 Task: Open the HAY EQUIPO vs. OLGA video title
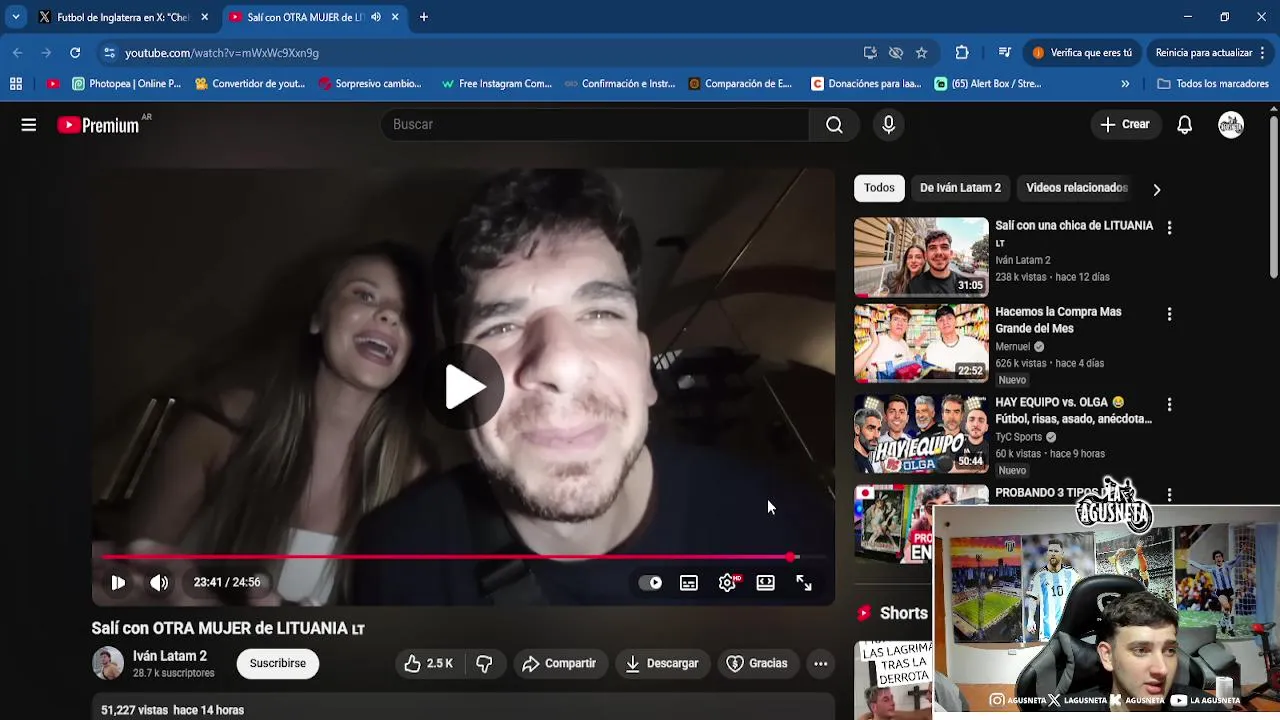pyautogui.click(x=1074, y=411)
